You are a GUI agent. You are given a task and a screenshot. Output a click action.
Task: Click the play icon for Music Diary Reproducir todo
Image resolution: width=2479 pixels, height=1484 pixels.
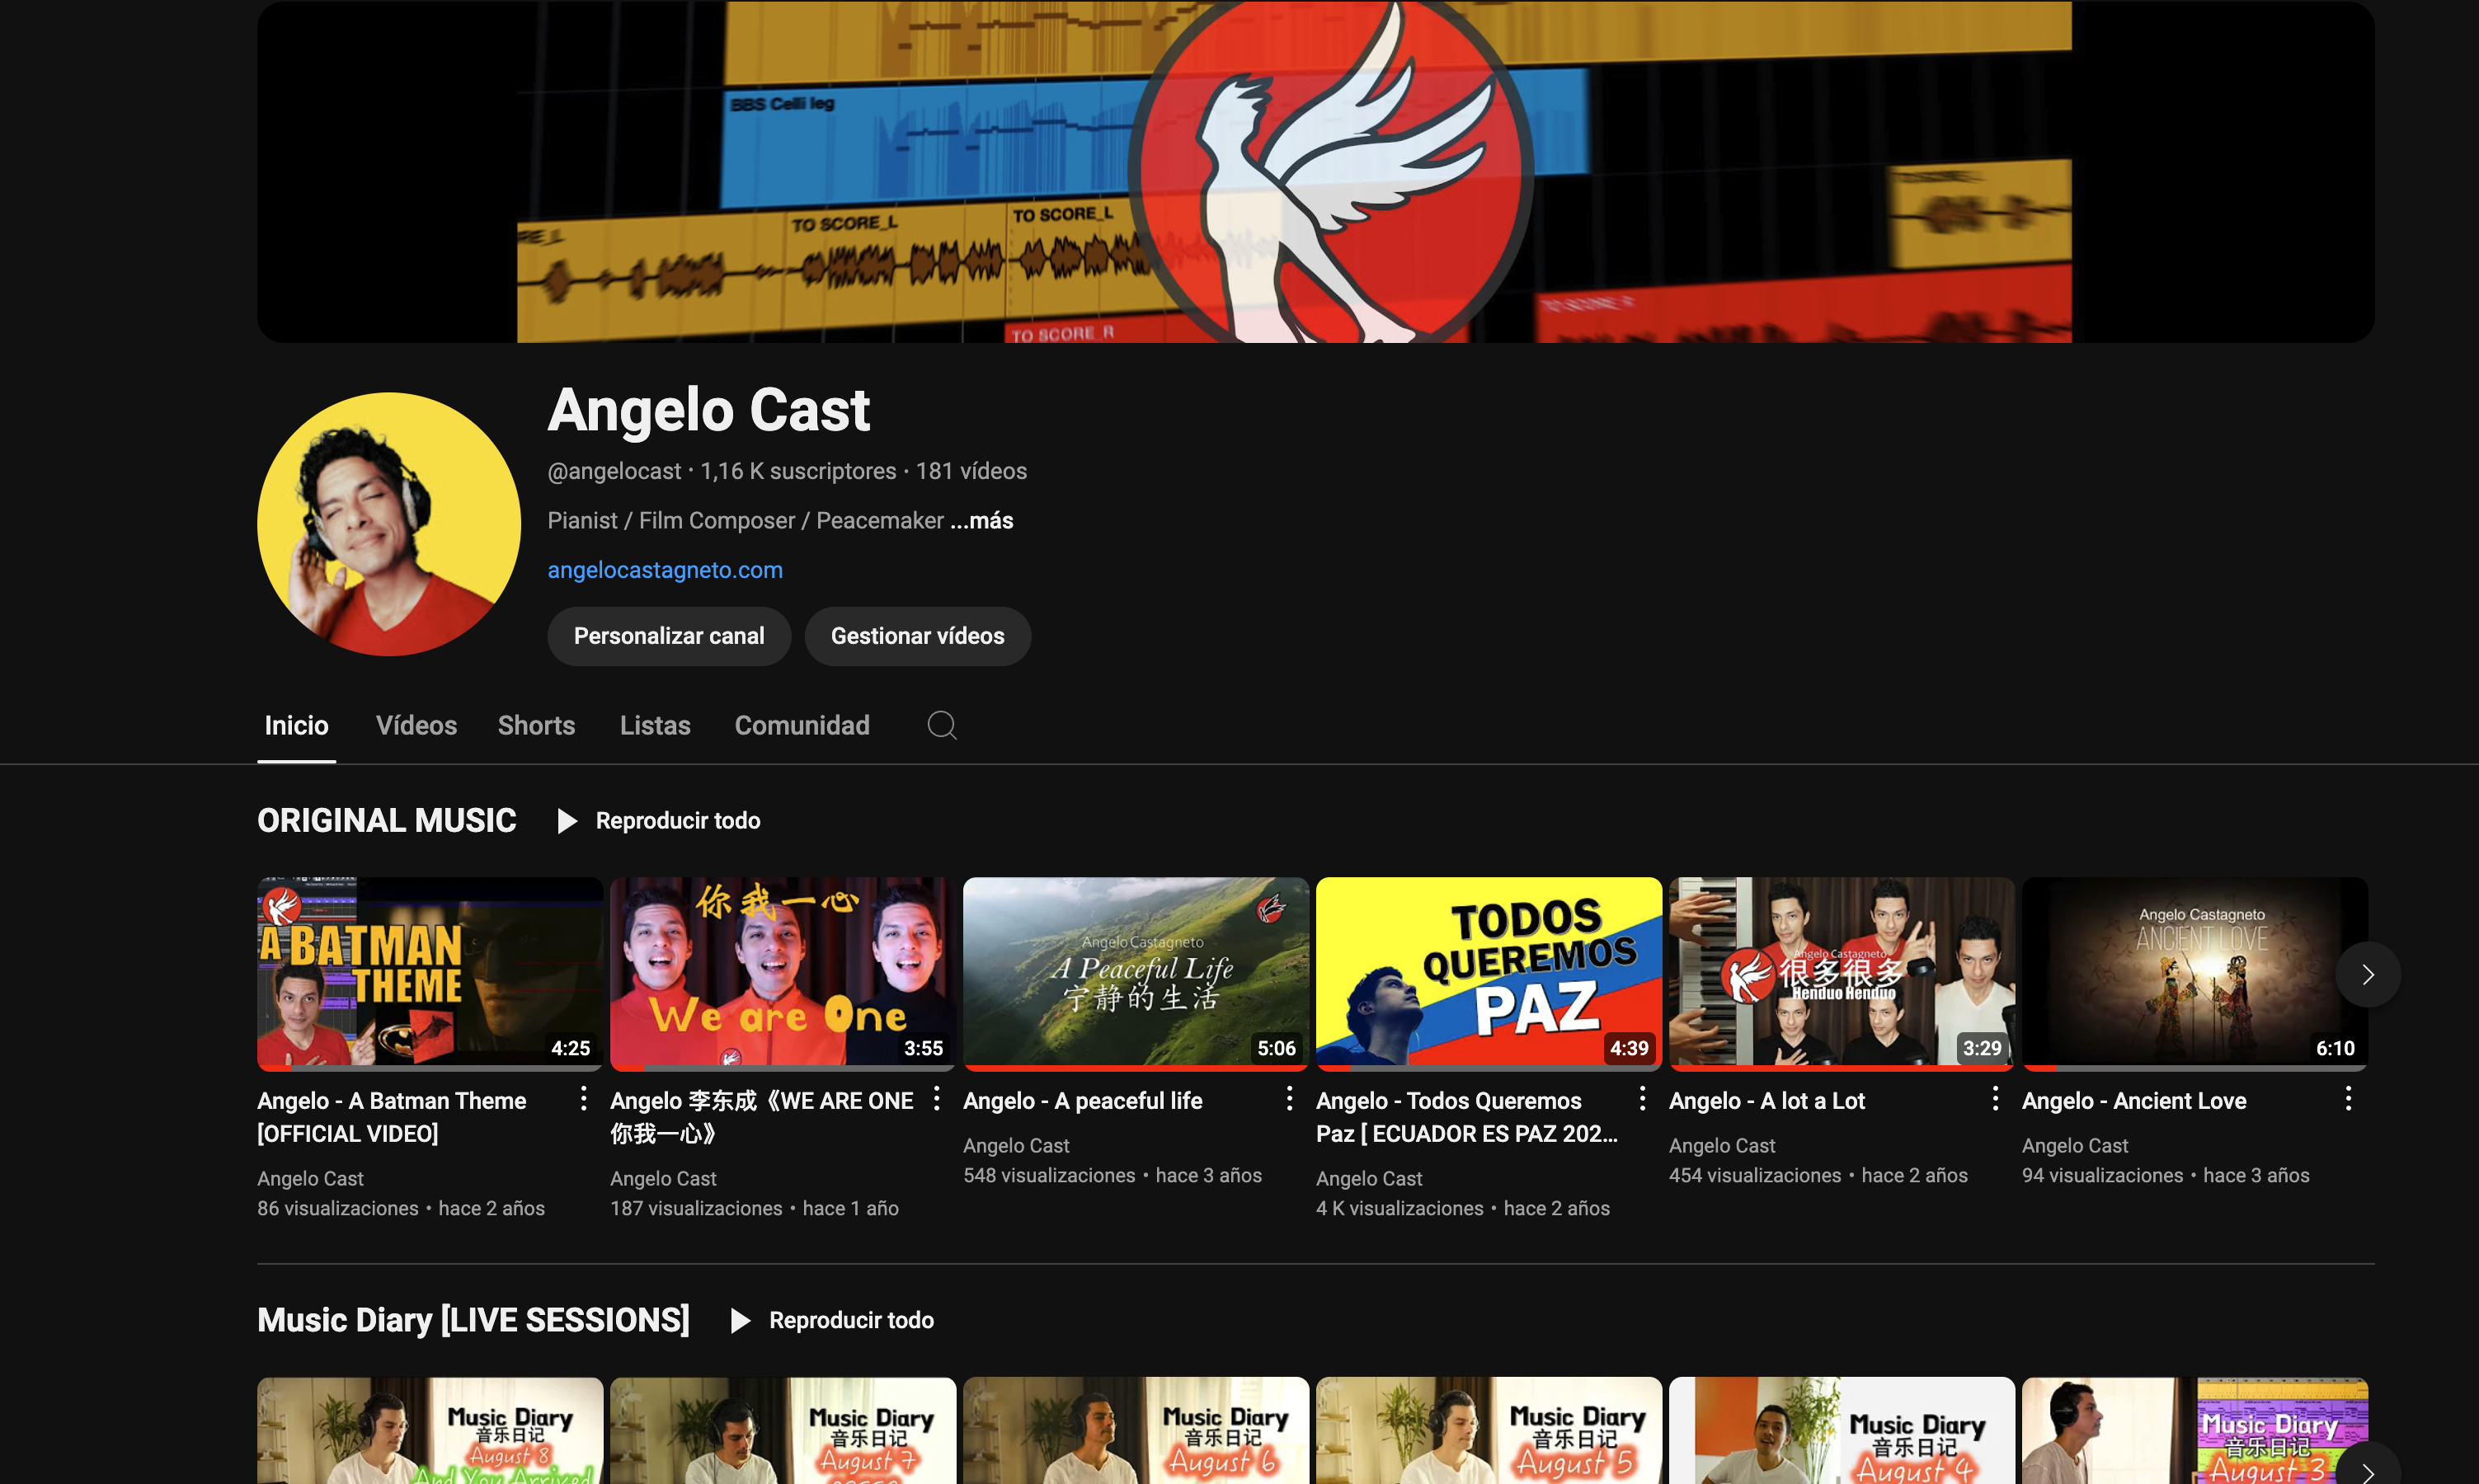pyautogui.click(x=740, y=1320)
